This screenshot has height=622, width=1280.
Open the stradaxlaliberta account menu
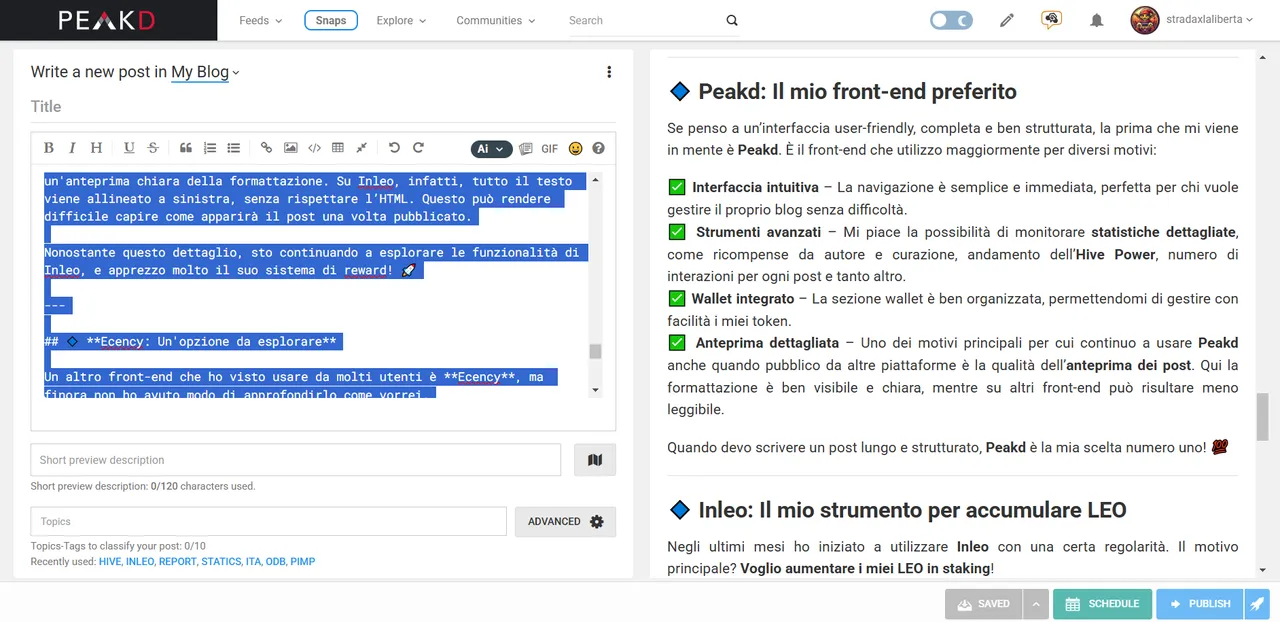click(1209, 20)
